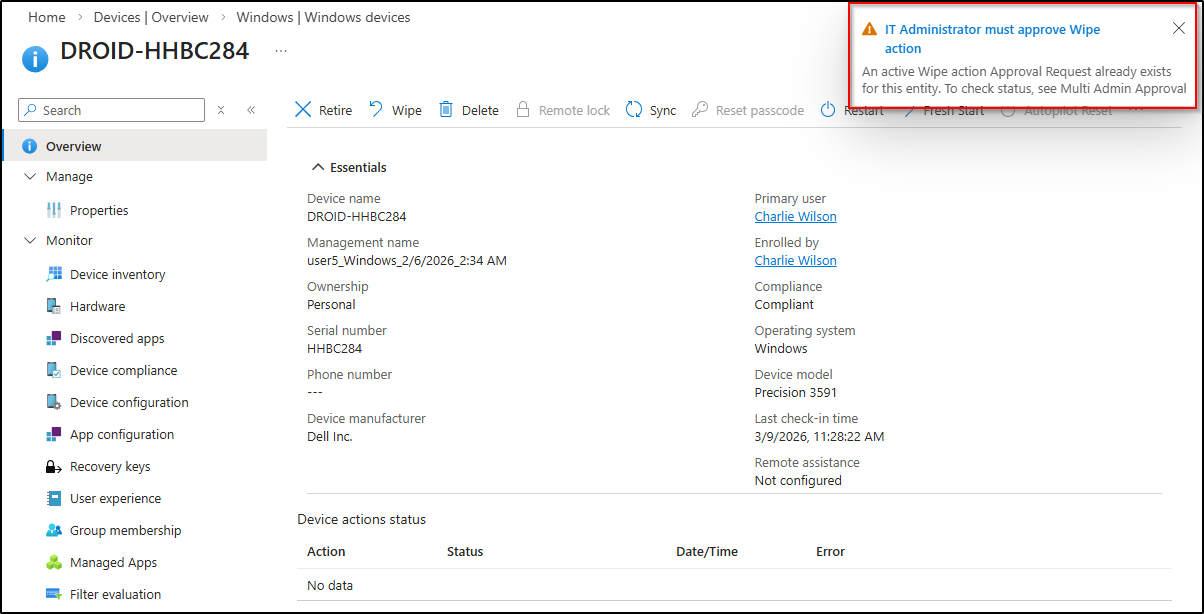Navigate to Home via the breadcrumb

click(x=46, y=17)
